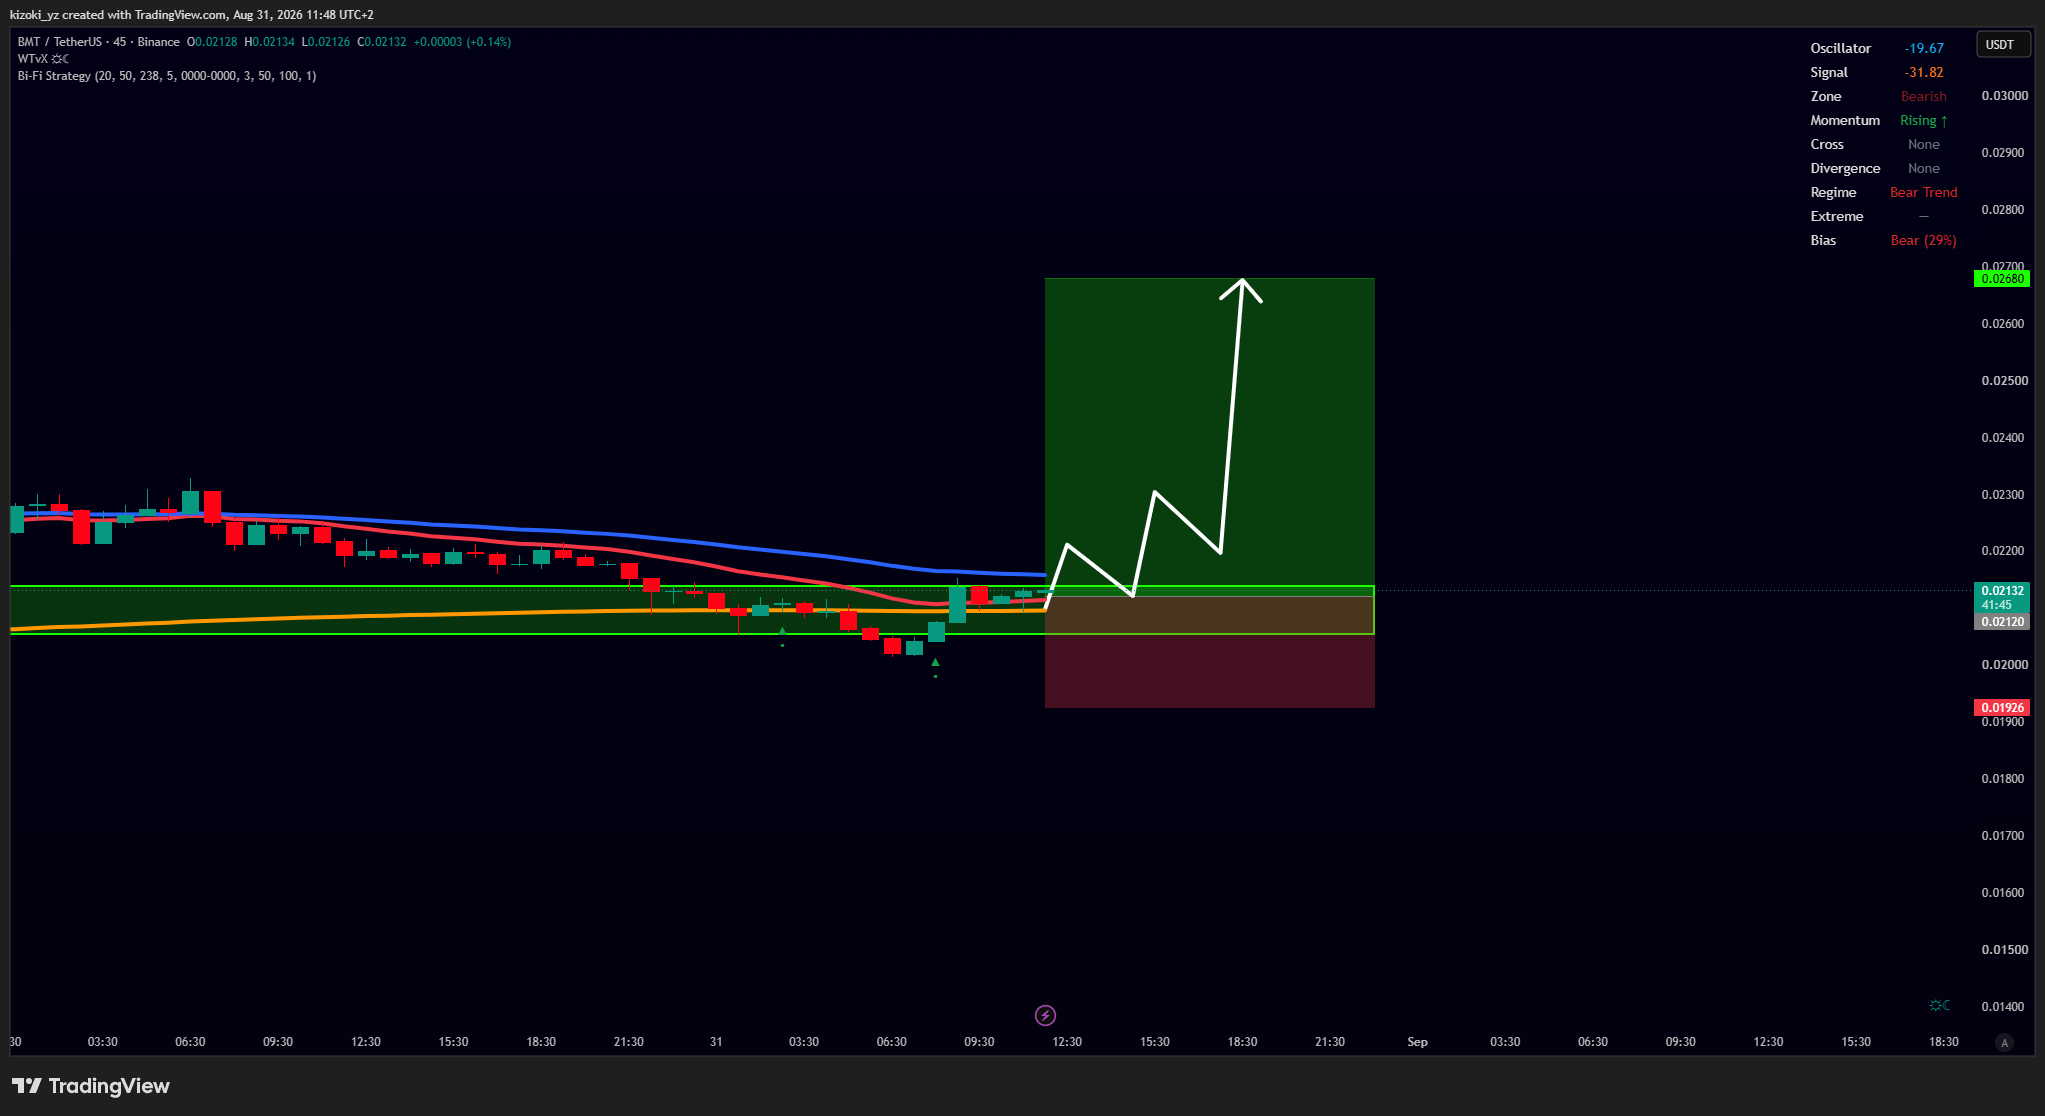Click the 31 date label on time axis
Image resolution: width=2045 pixels, height=1116 pixels.
click(x=716, y=1042)
